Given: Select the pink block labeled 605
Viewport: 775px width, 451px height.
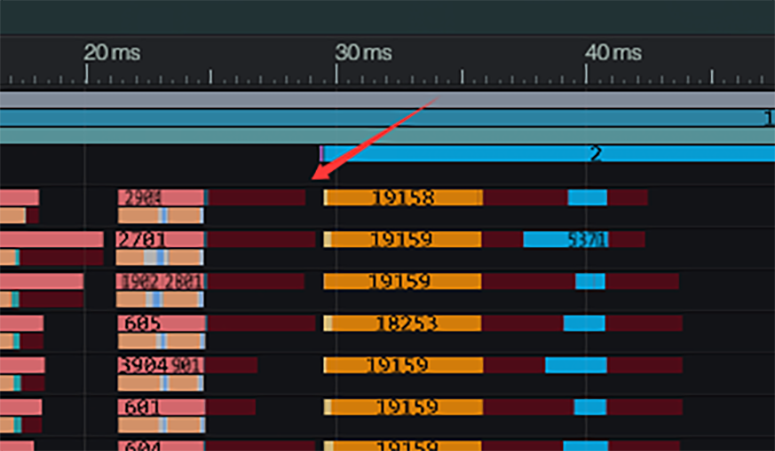Looking at the screenshot, I should coord(160,323).
